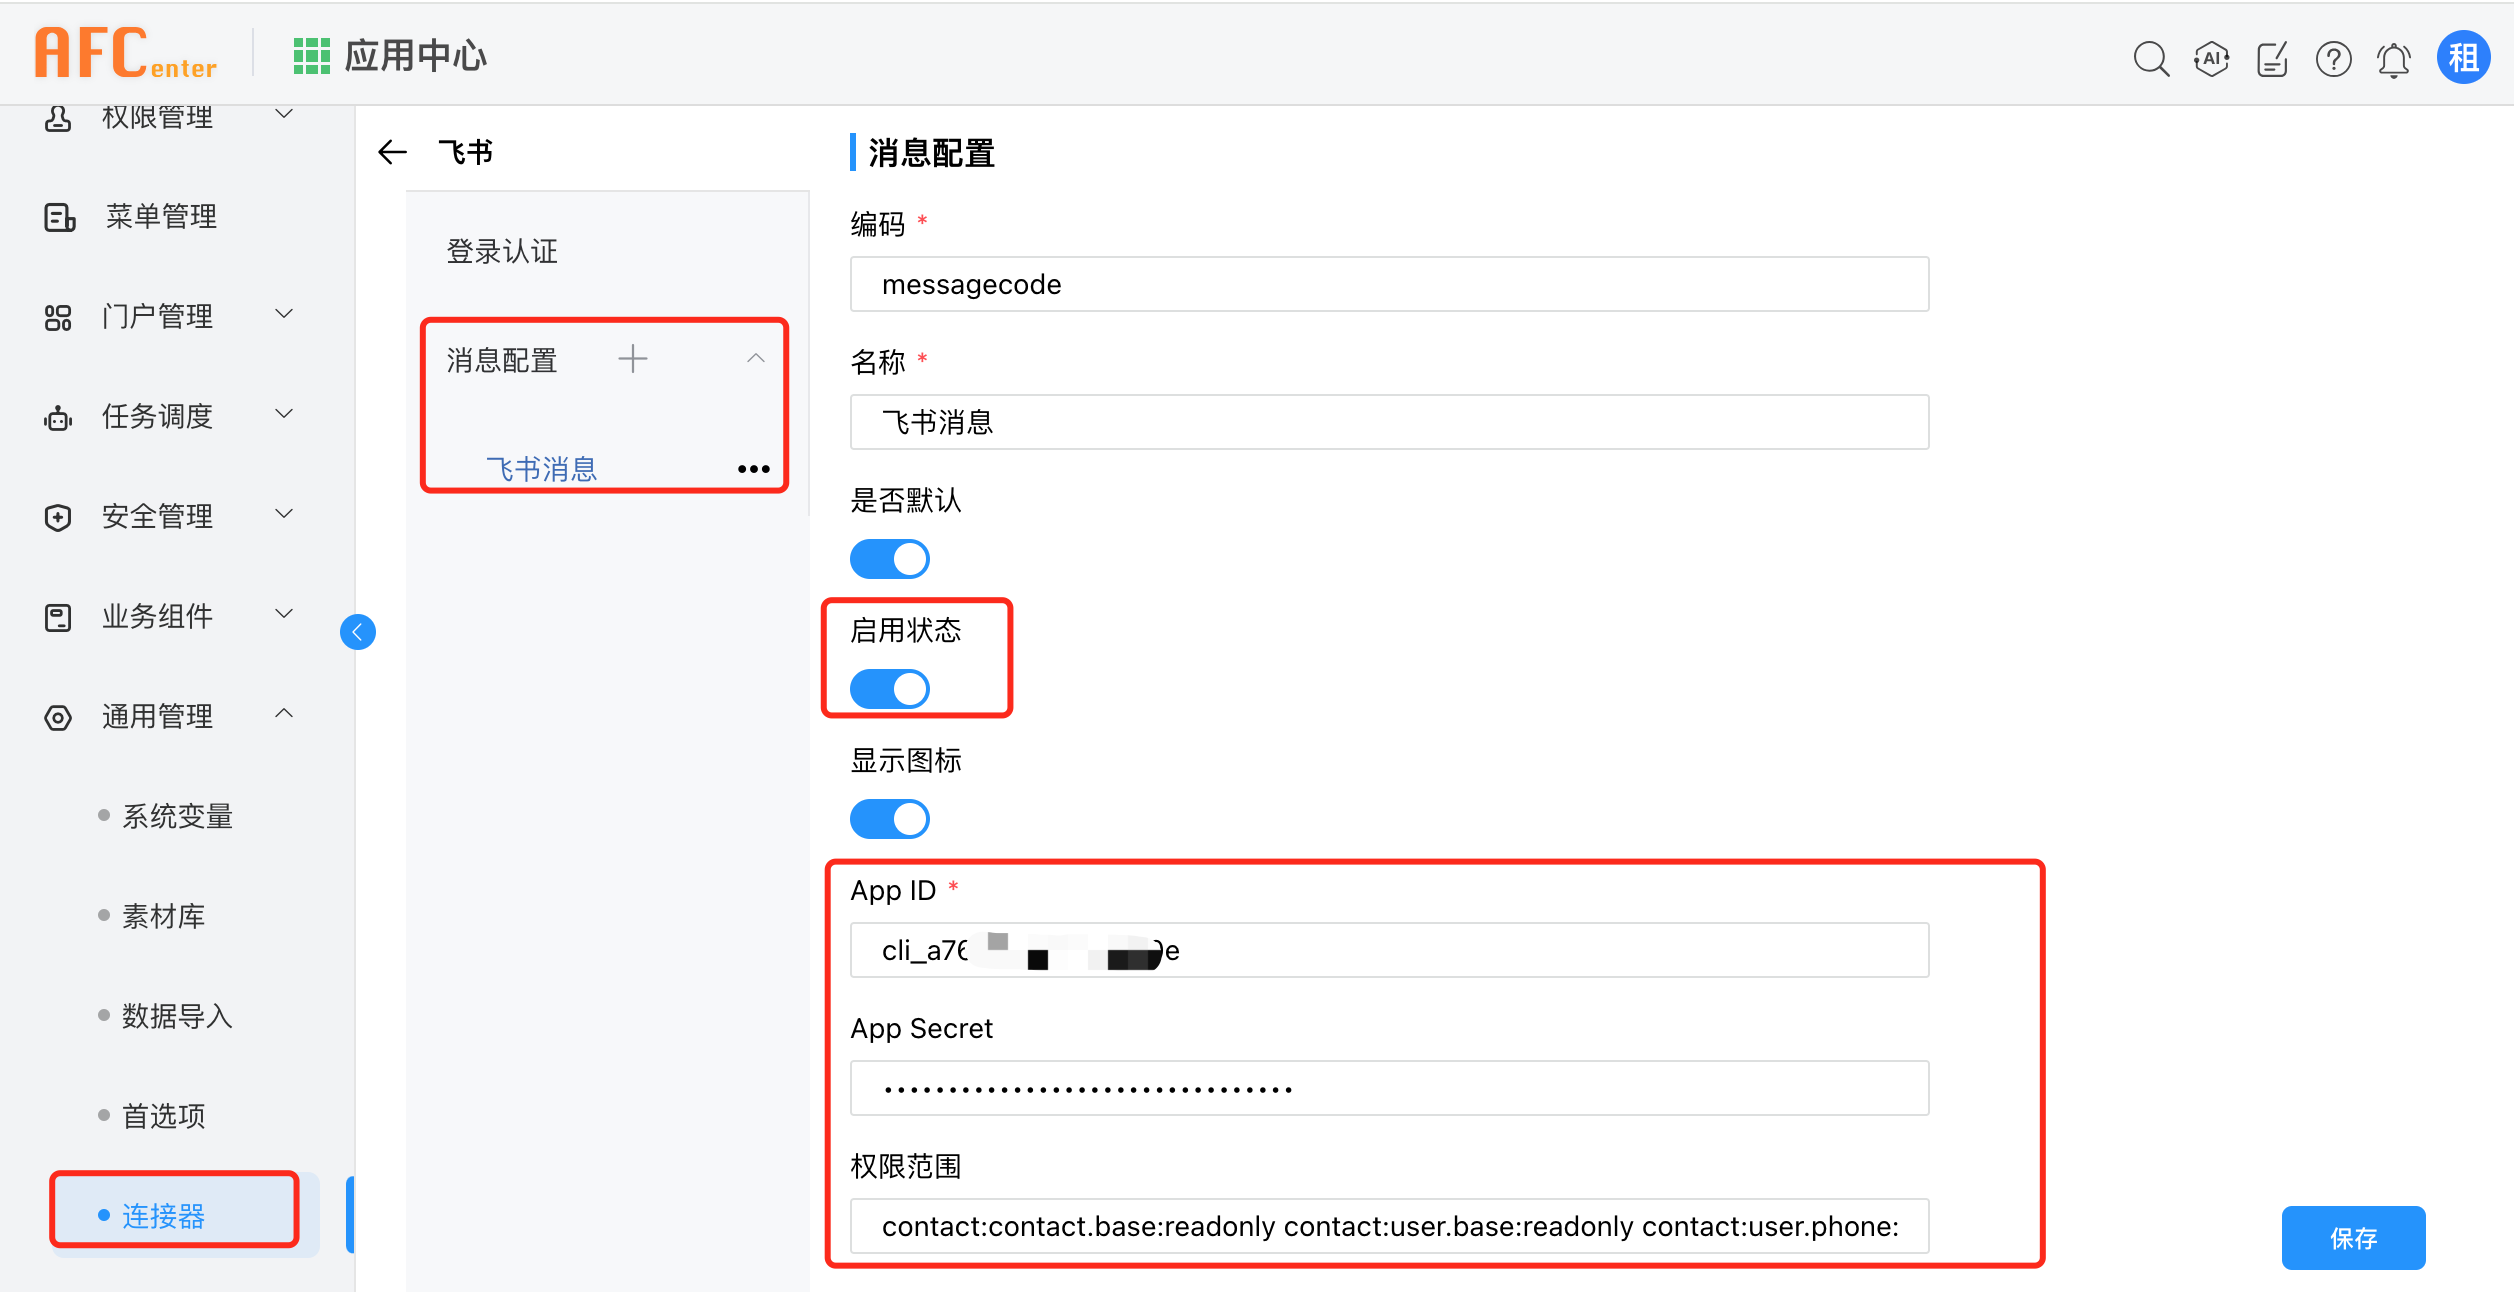Click the App Secret input field
The image size is (2514, 1292).
pyautogui.click(x=1388, y=1088)
